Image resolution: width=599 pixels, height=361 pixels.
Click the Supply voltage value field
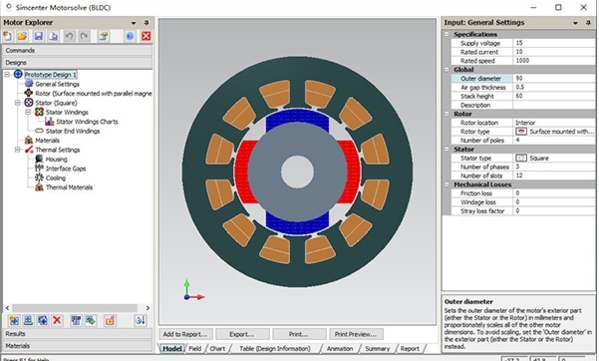[x=553, y=43]
